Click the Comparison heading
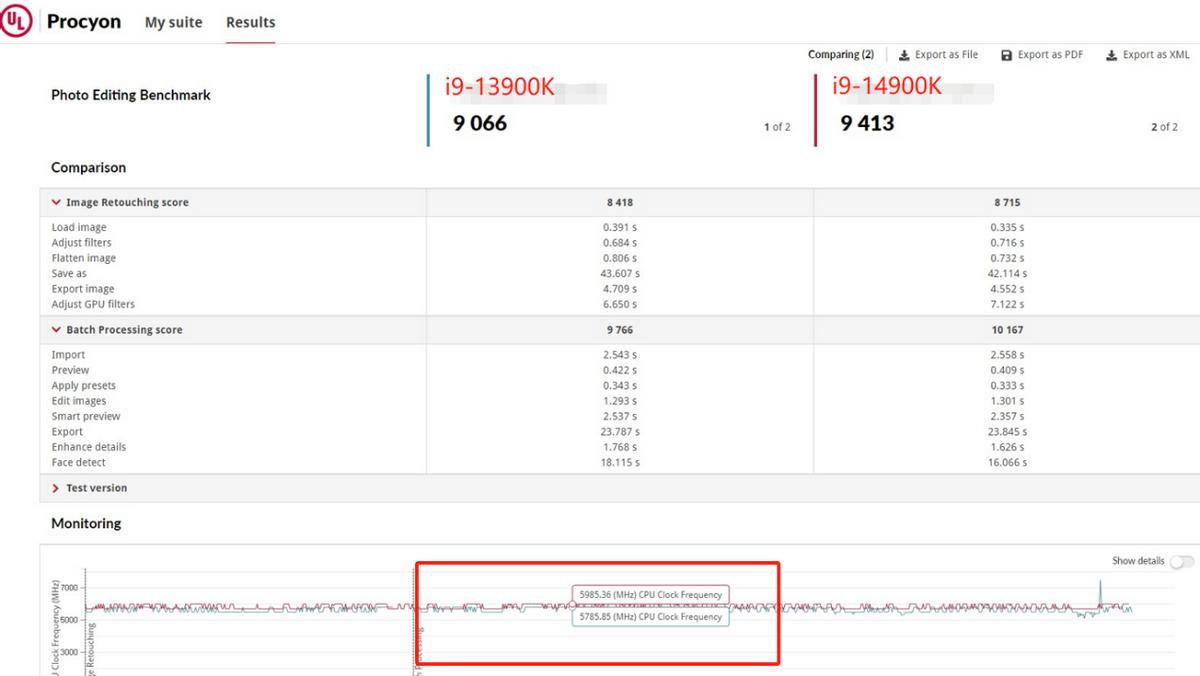 coord(89,168)
